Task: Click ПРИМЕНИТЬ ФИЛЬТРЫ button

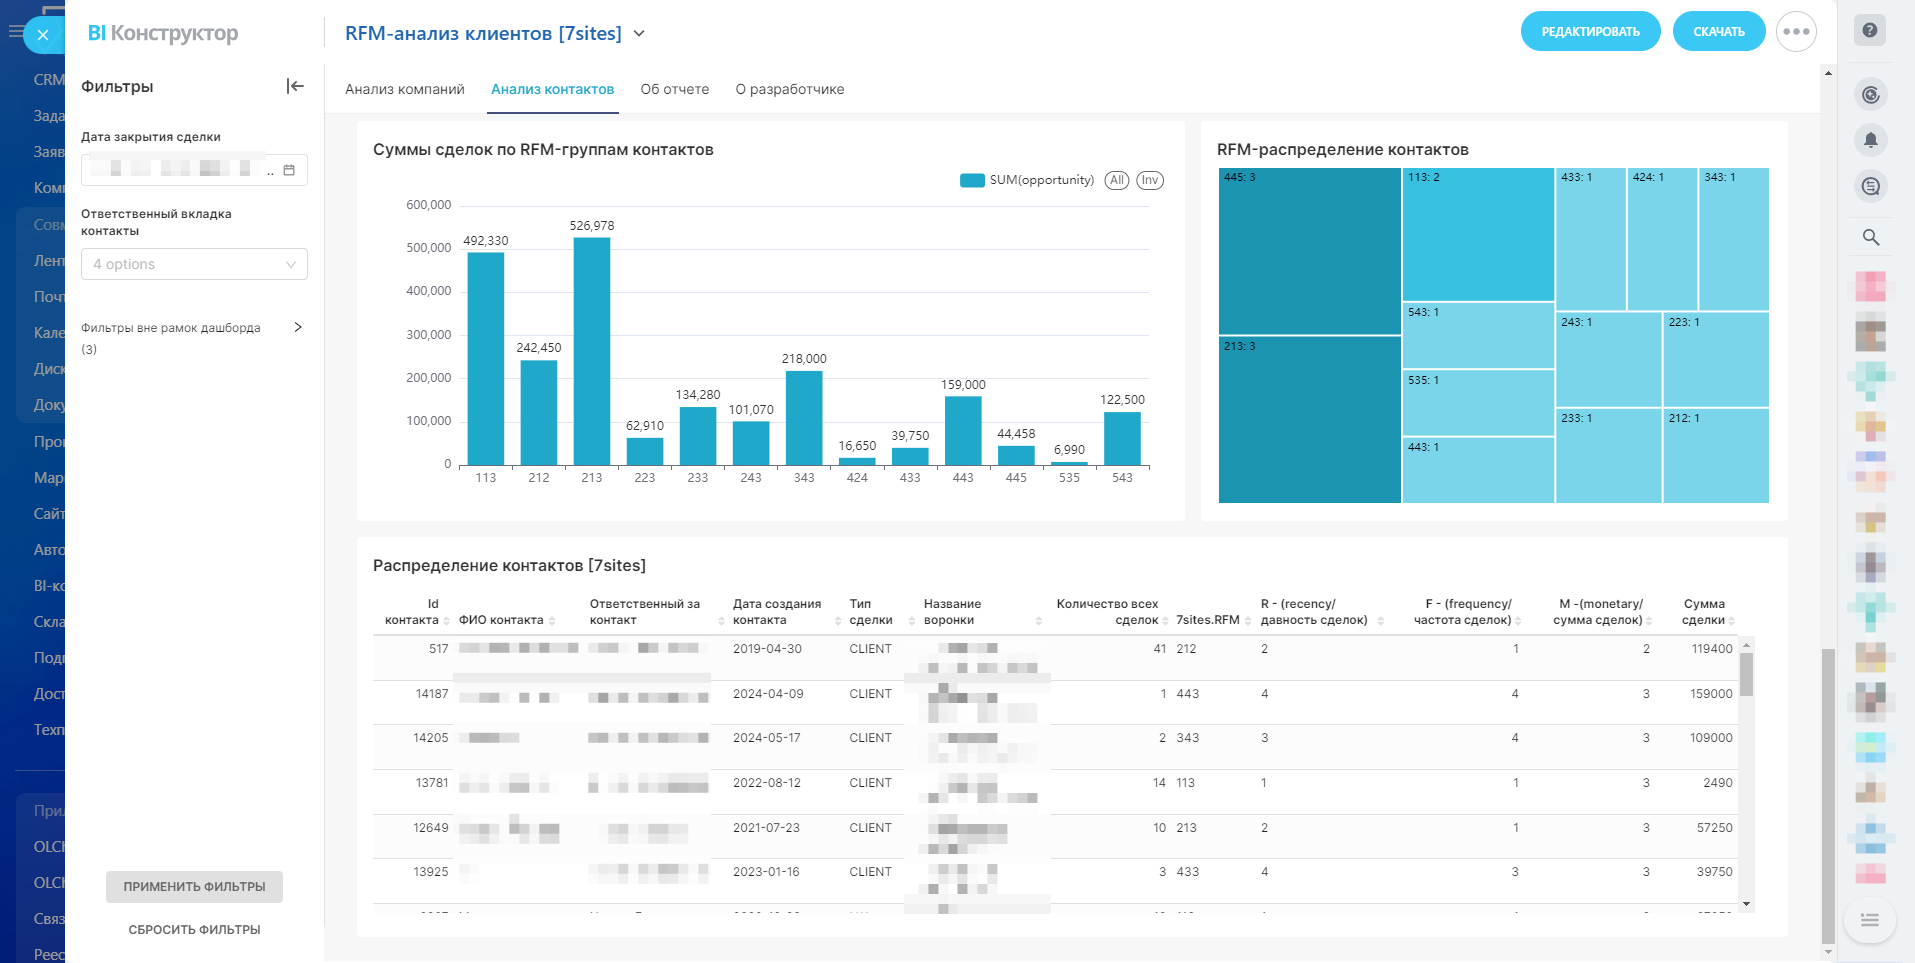Action: 194,887
